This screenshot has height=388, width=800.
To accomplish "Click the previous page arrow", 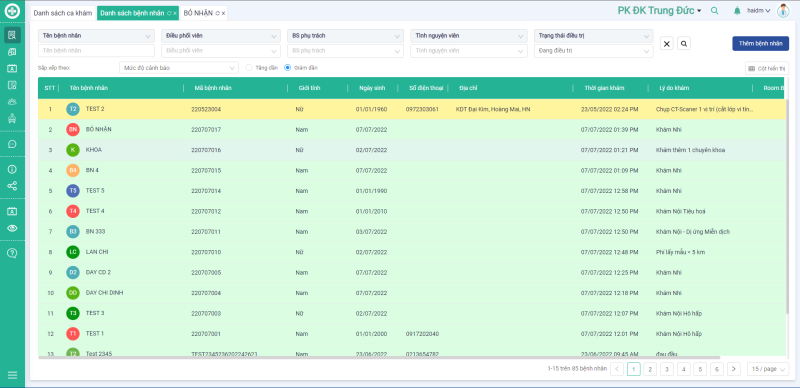I will pyautogui.click(x=617, y=369).
